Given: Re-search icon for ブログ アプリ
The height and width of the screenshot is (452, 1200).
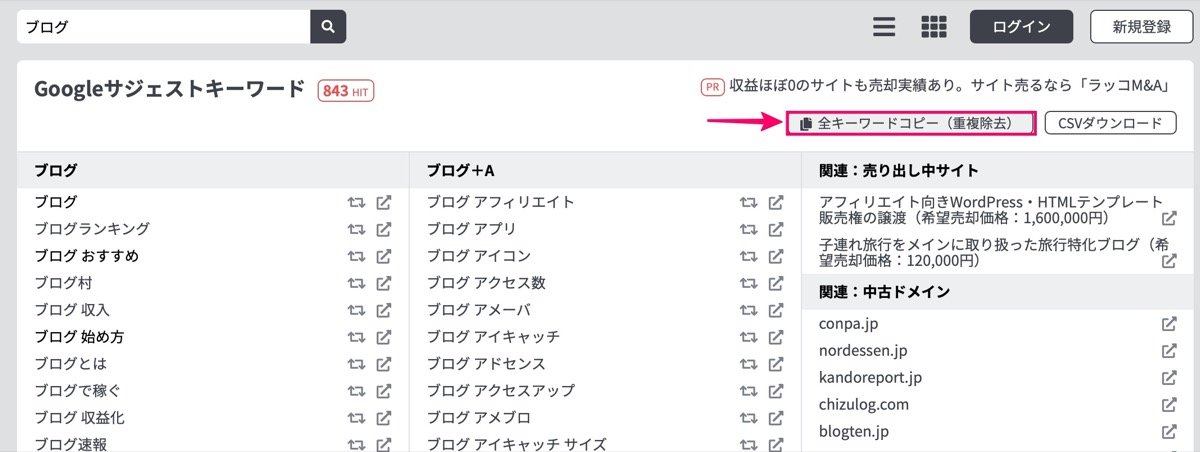Looking at the screenshot, I should point(748,229).
